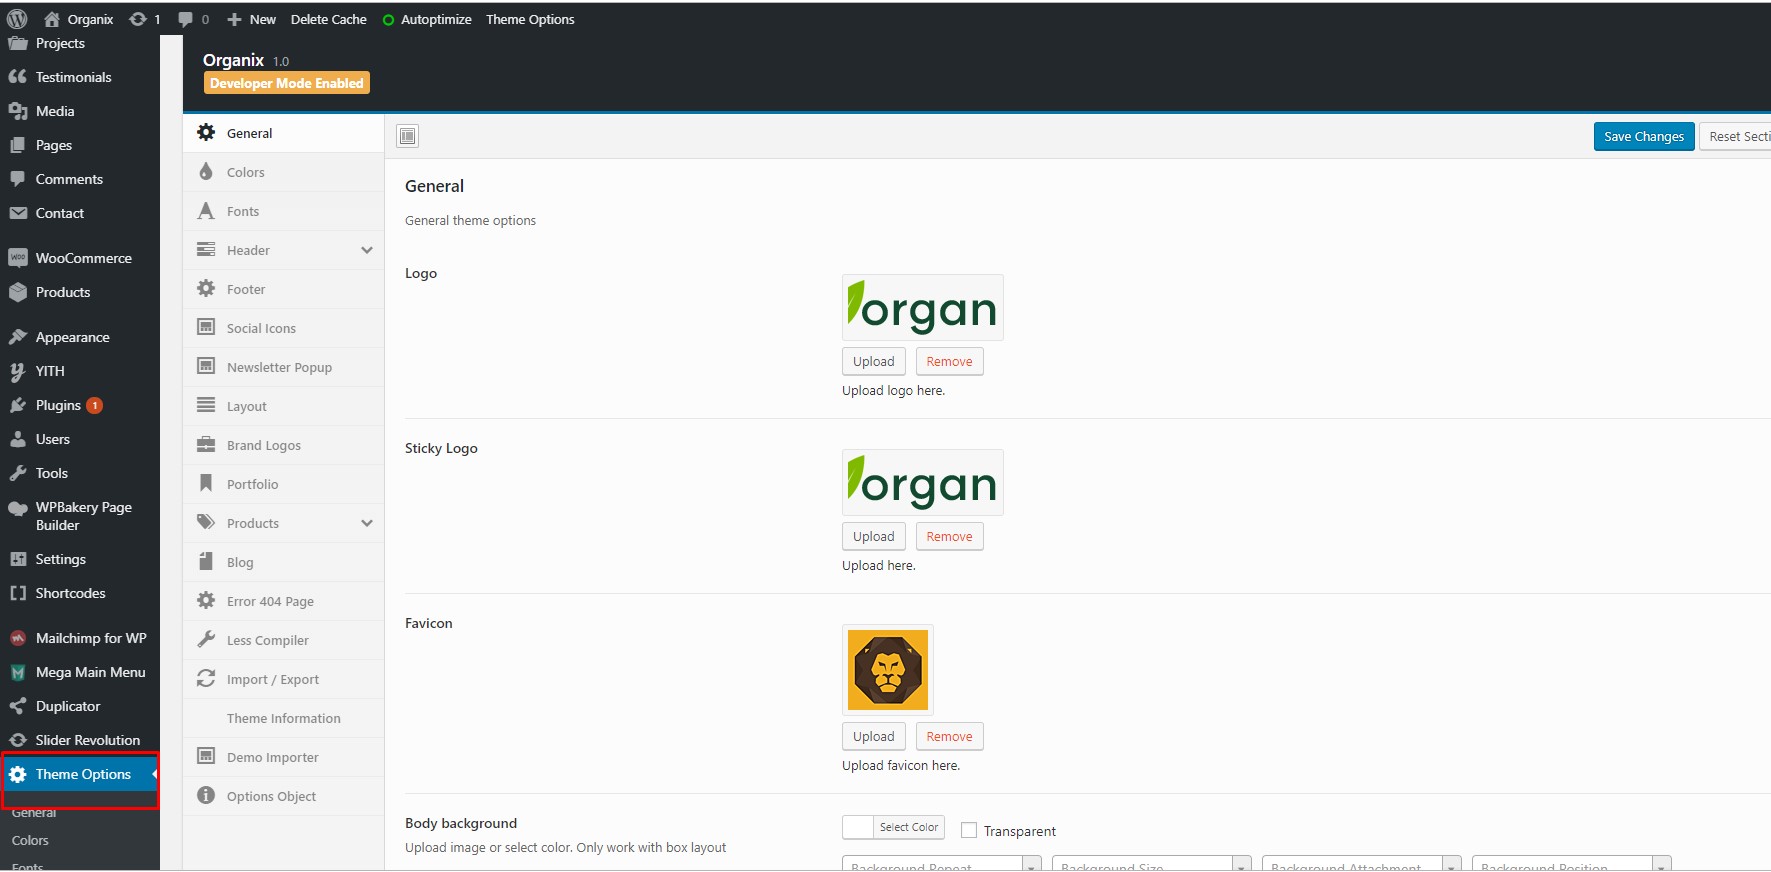Screen dimensions: 1771x872
Task: Open the Background Attachment dropdown
Action: 1362,864
